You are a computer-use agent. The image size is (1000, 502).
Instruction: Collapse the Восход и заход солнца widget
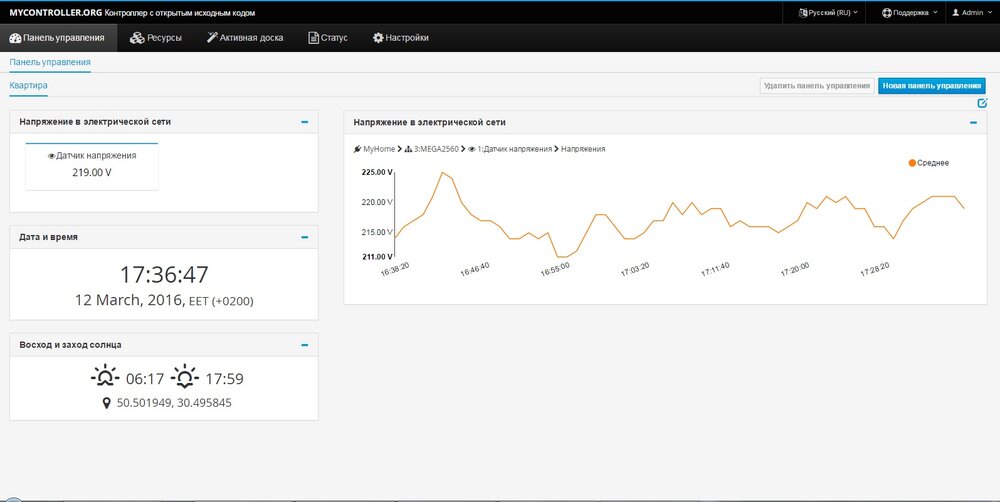(304, 345)
